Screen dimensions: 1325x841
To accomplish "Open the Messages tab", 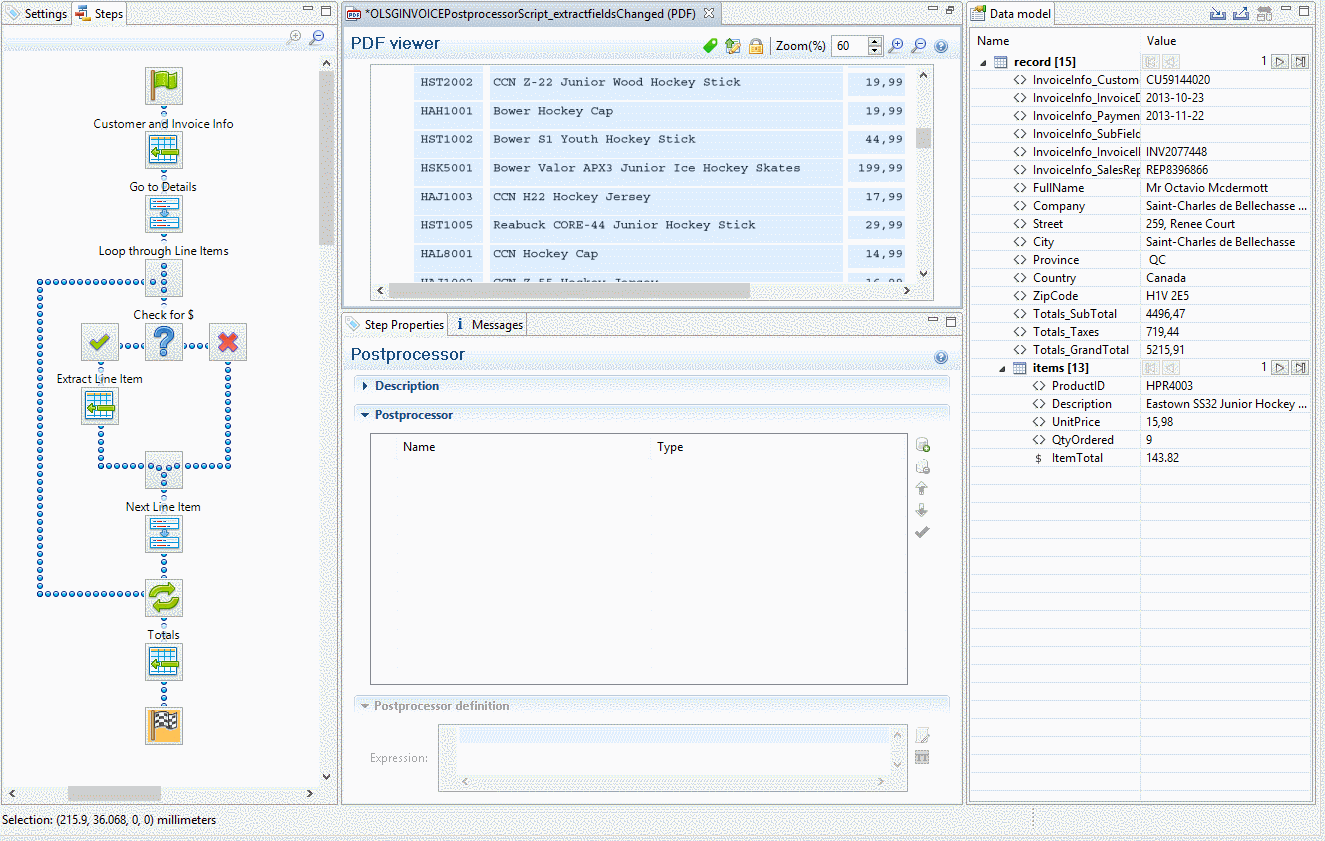I will pyautogui.click(x=488, y=325).
